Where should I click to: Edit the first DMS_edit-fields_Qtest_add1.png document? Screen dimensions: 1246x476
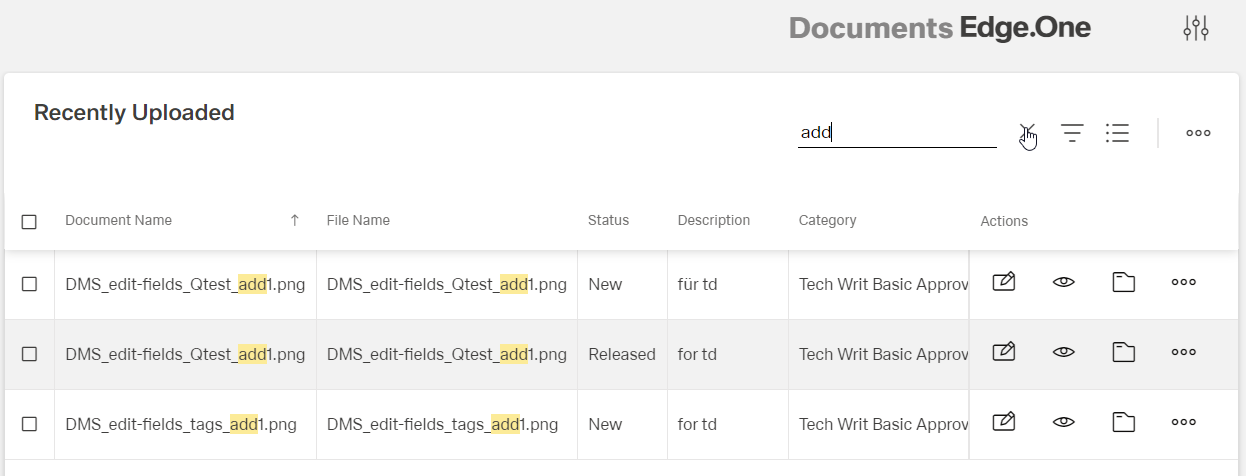[x=1003, y=283]
